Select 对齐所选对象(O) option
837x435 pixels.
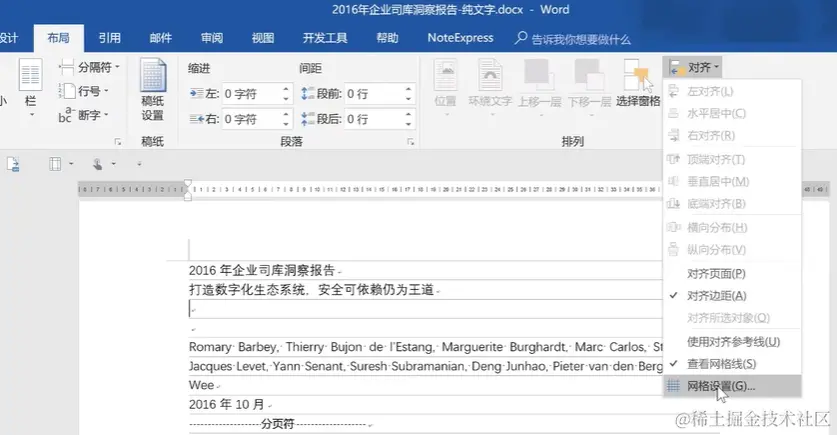[732, 318]
